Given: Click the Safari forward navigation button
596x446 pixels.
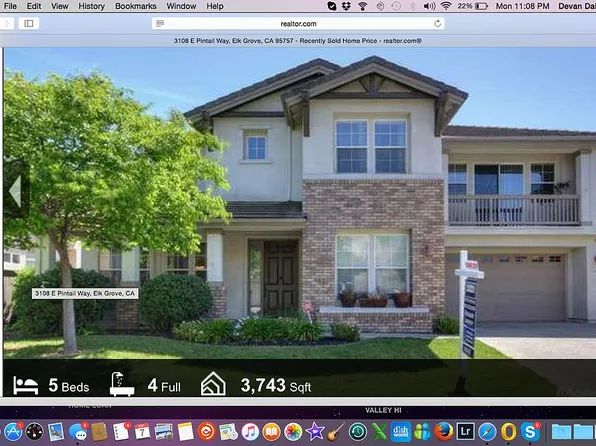Looking at the screenshot, I should (x=7, y=24).
